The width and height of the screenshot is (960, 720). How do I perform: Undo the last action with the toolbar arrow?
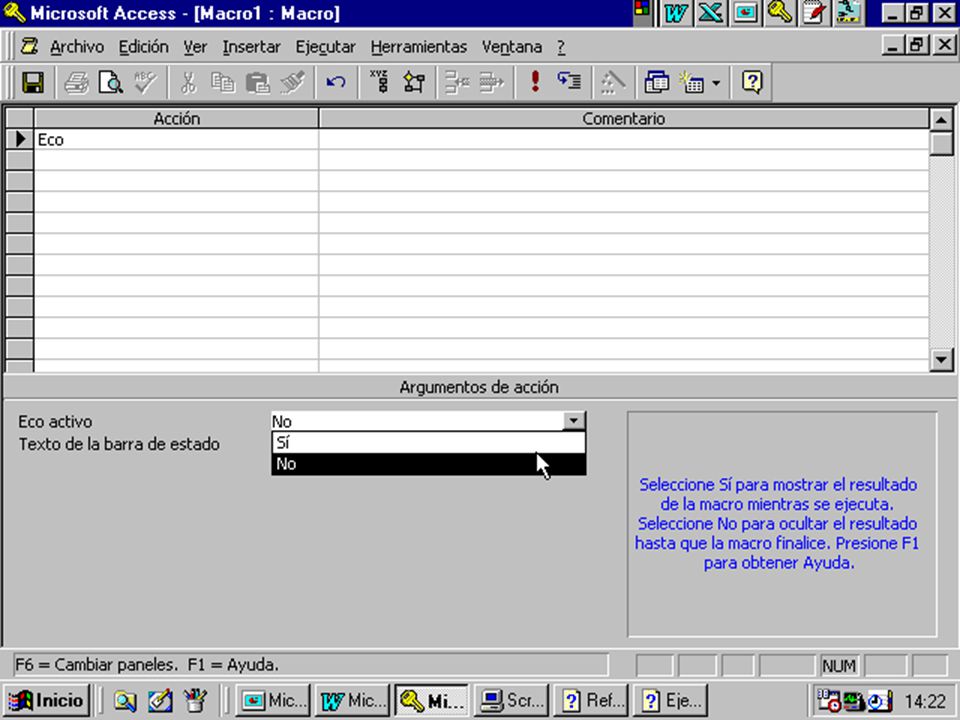(x=336, y=82)
